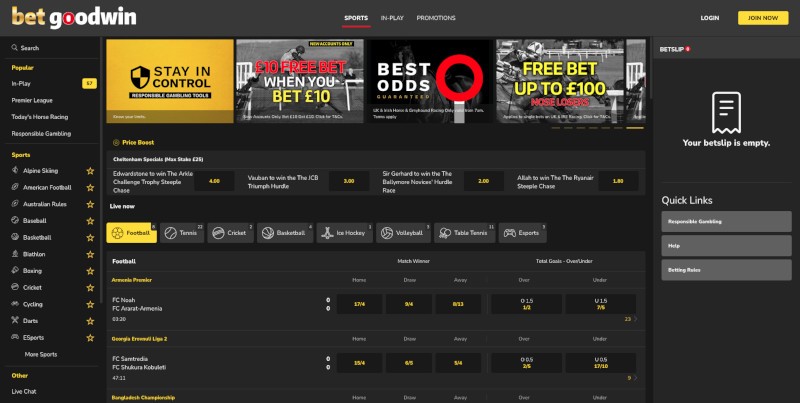Image resolution: width=800 pixels, height=403 pixels.
Task: Switch to the In-Play tab
Action: (392, 18)
